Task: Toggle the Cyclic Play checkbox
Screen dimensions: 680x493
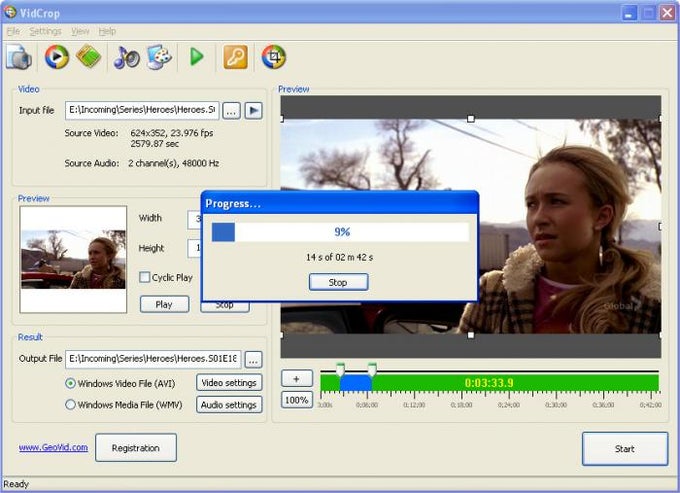Action: click(144, 277)
